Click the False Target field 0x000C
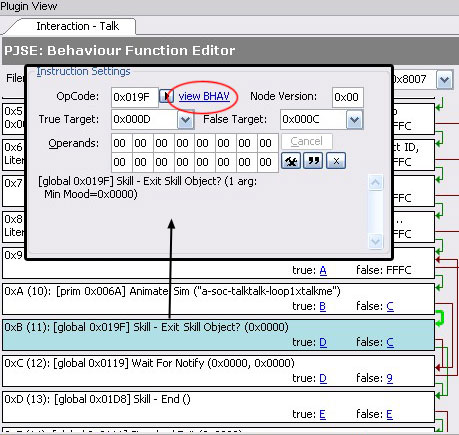The width and height of the screenshot is (459, 435). tap(314, 119)
